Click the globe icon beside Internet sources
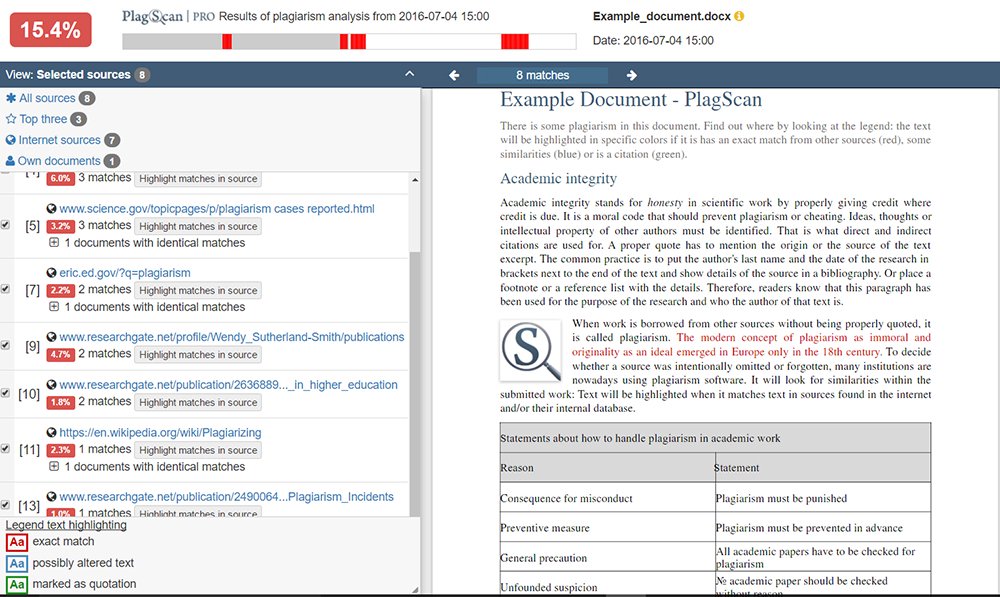Viewport: 1000px width, 597px height. 10,140
